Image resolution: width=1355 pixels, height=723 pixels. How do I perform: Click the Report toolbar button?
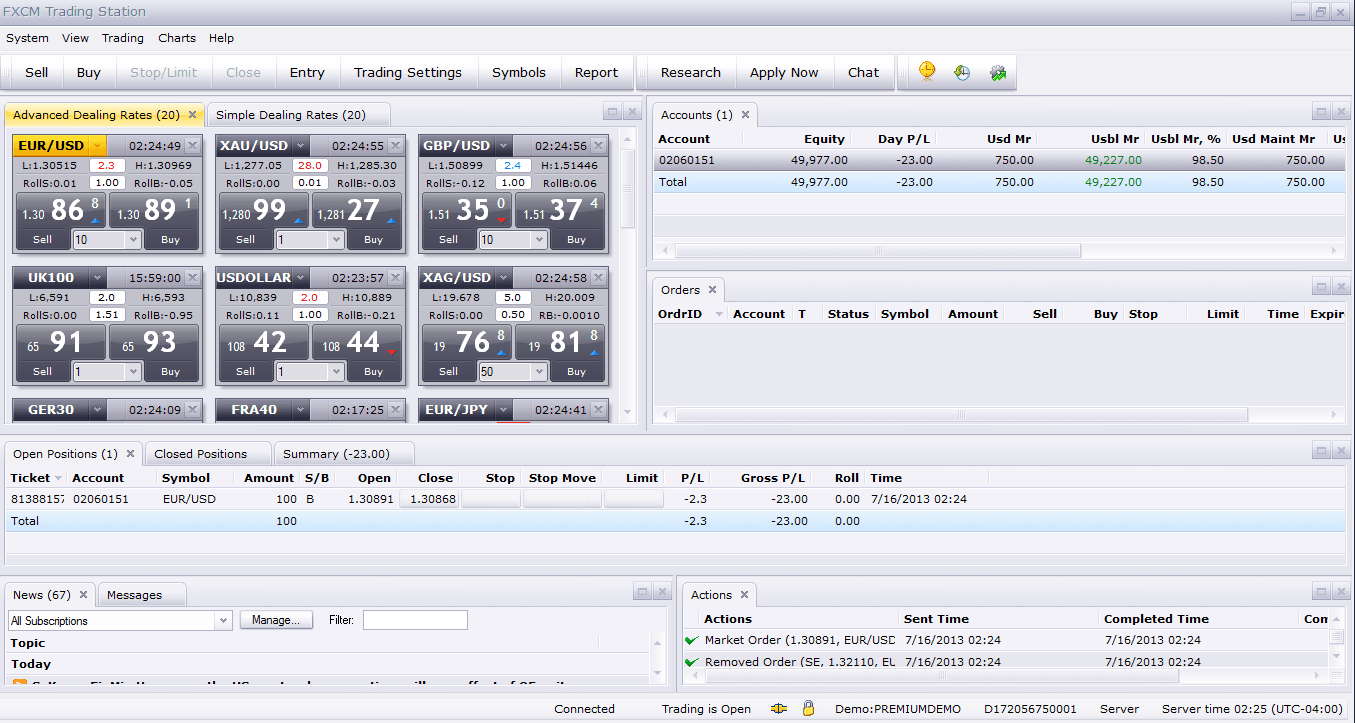point(596,72)
